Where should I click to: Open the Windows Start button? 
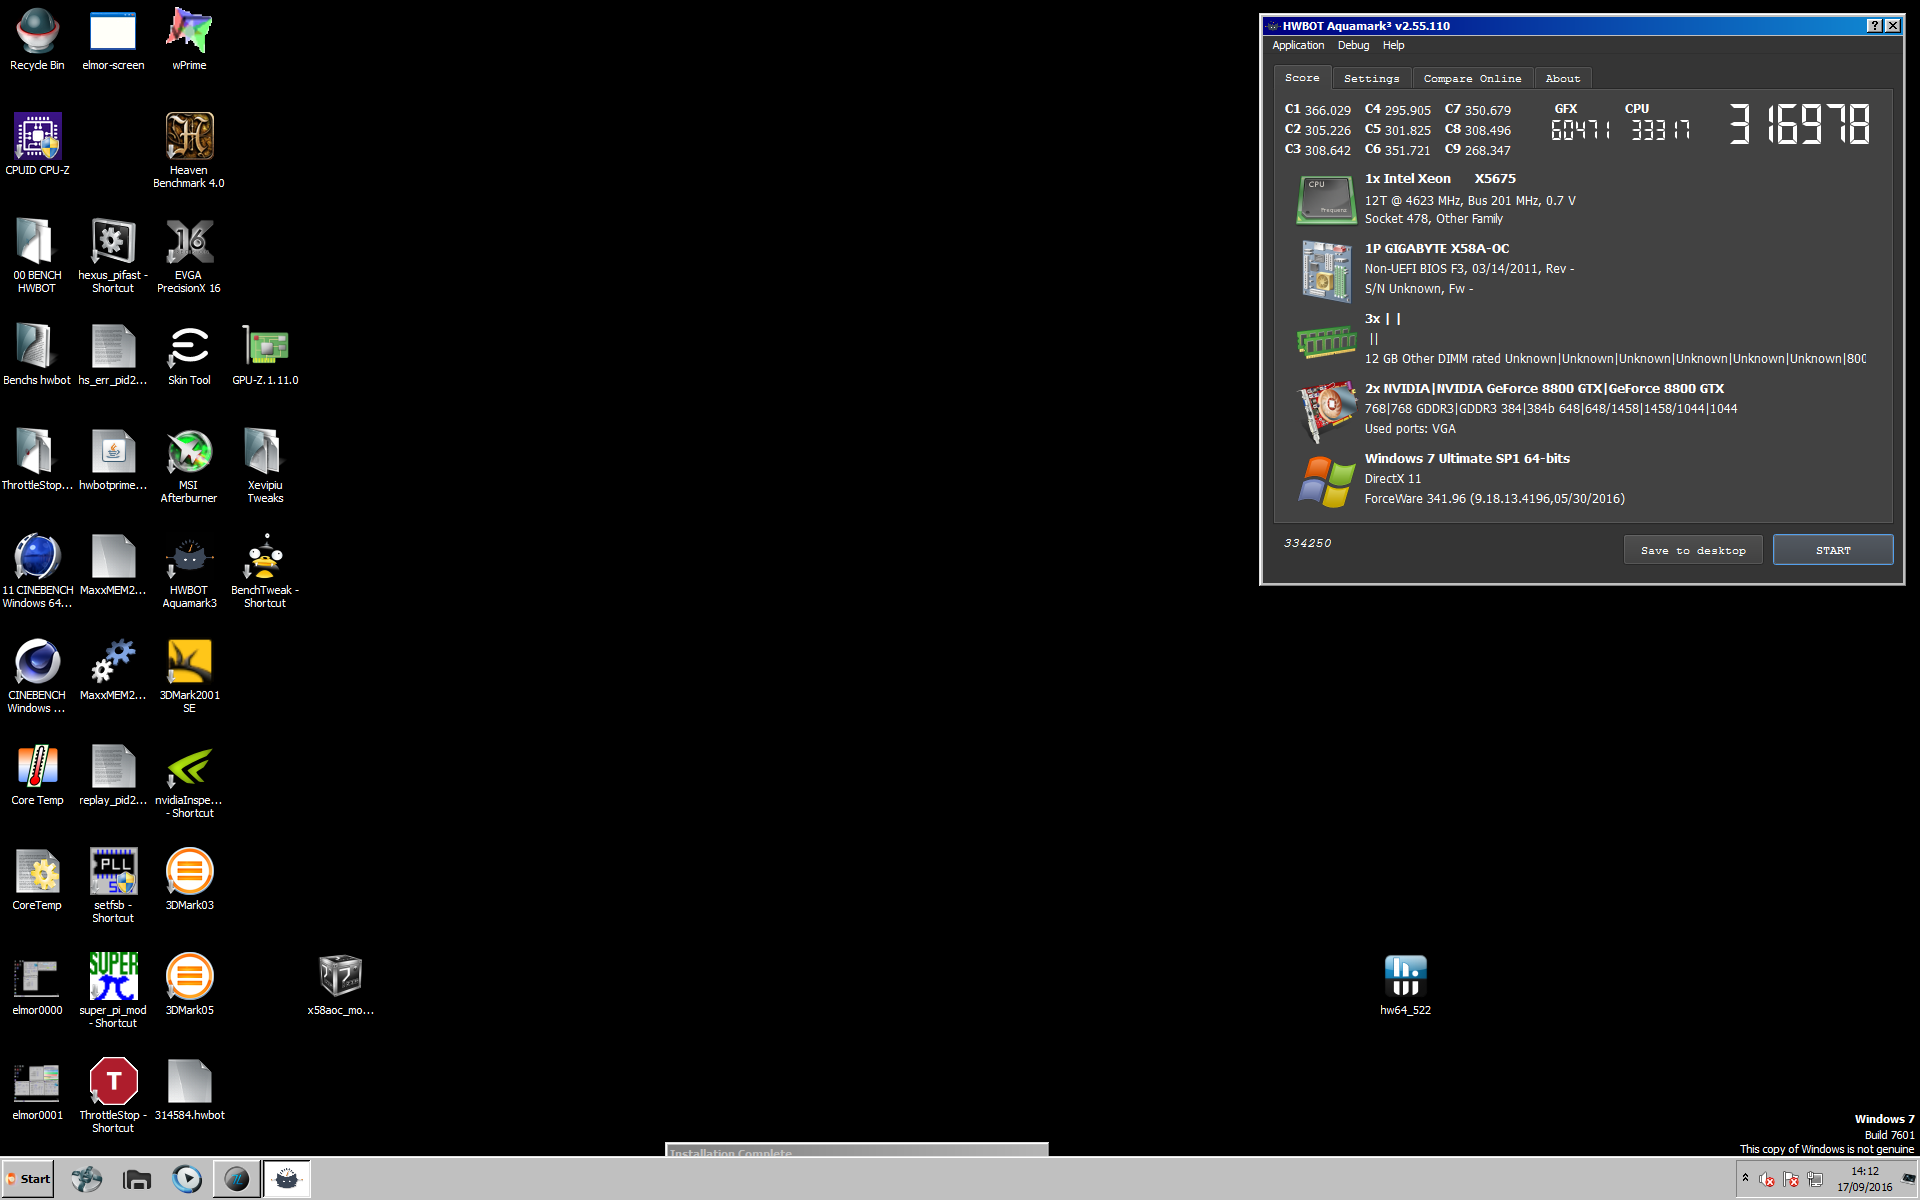coord(28,1179)
